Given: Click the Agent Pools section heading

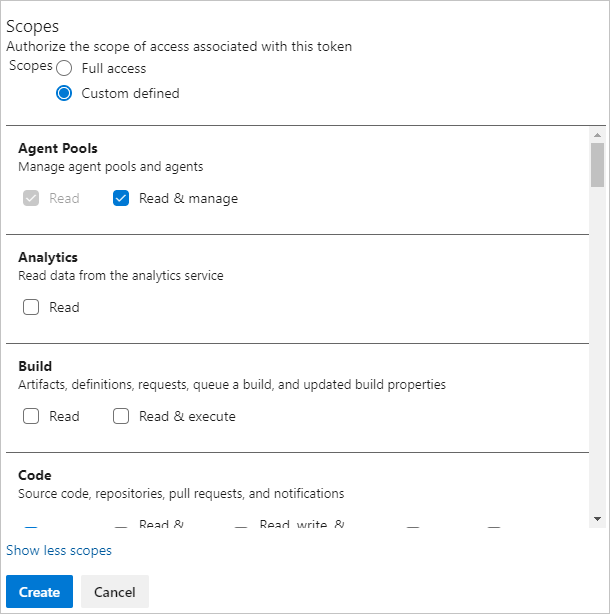Looking at the screenshot, I should pos(58,148).
